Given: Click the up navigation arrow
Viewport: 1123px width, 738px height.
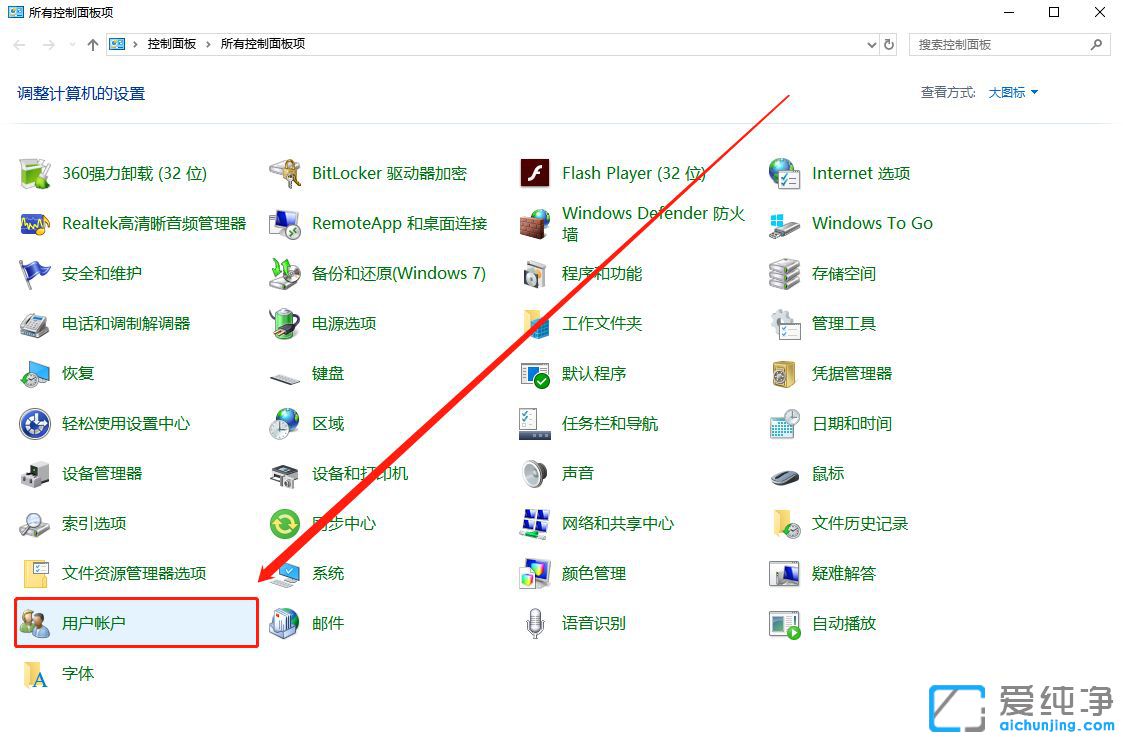Looking at the screenshot, I should (91, 44).
